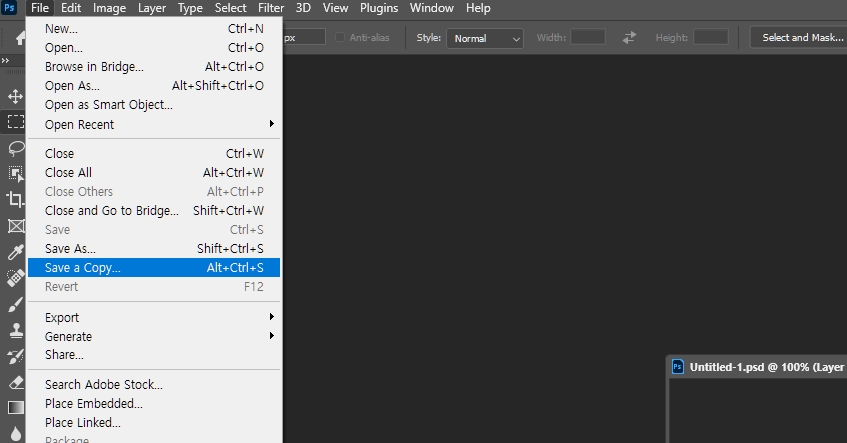Viewport: 847px width, 443px height.
Task: Open the Window menu
Action: 432,8
